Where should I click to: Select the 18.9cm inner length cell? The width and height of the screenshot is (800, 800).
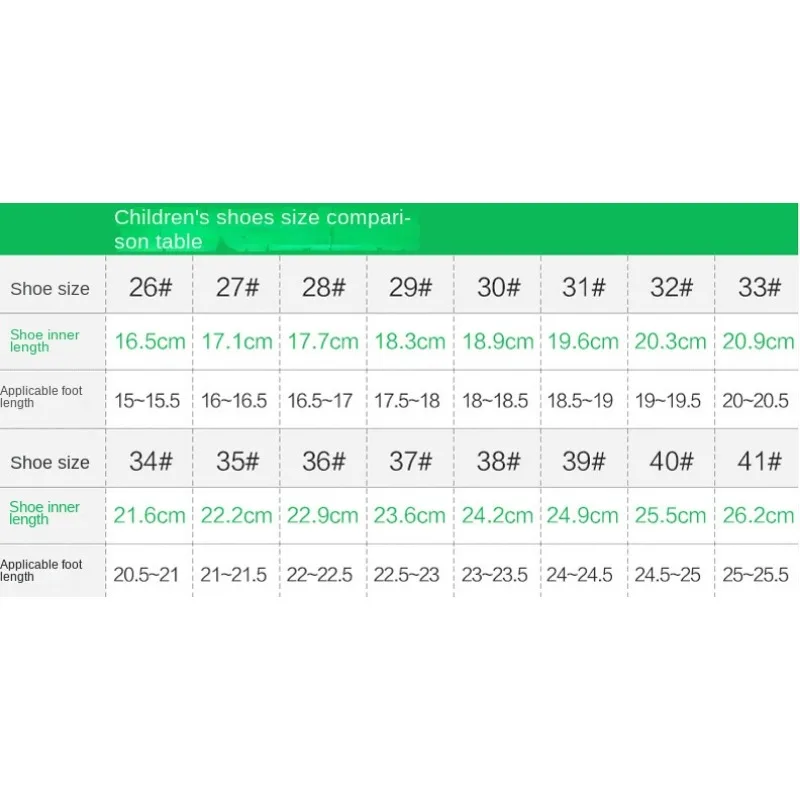(498, 341)
